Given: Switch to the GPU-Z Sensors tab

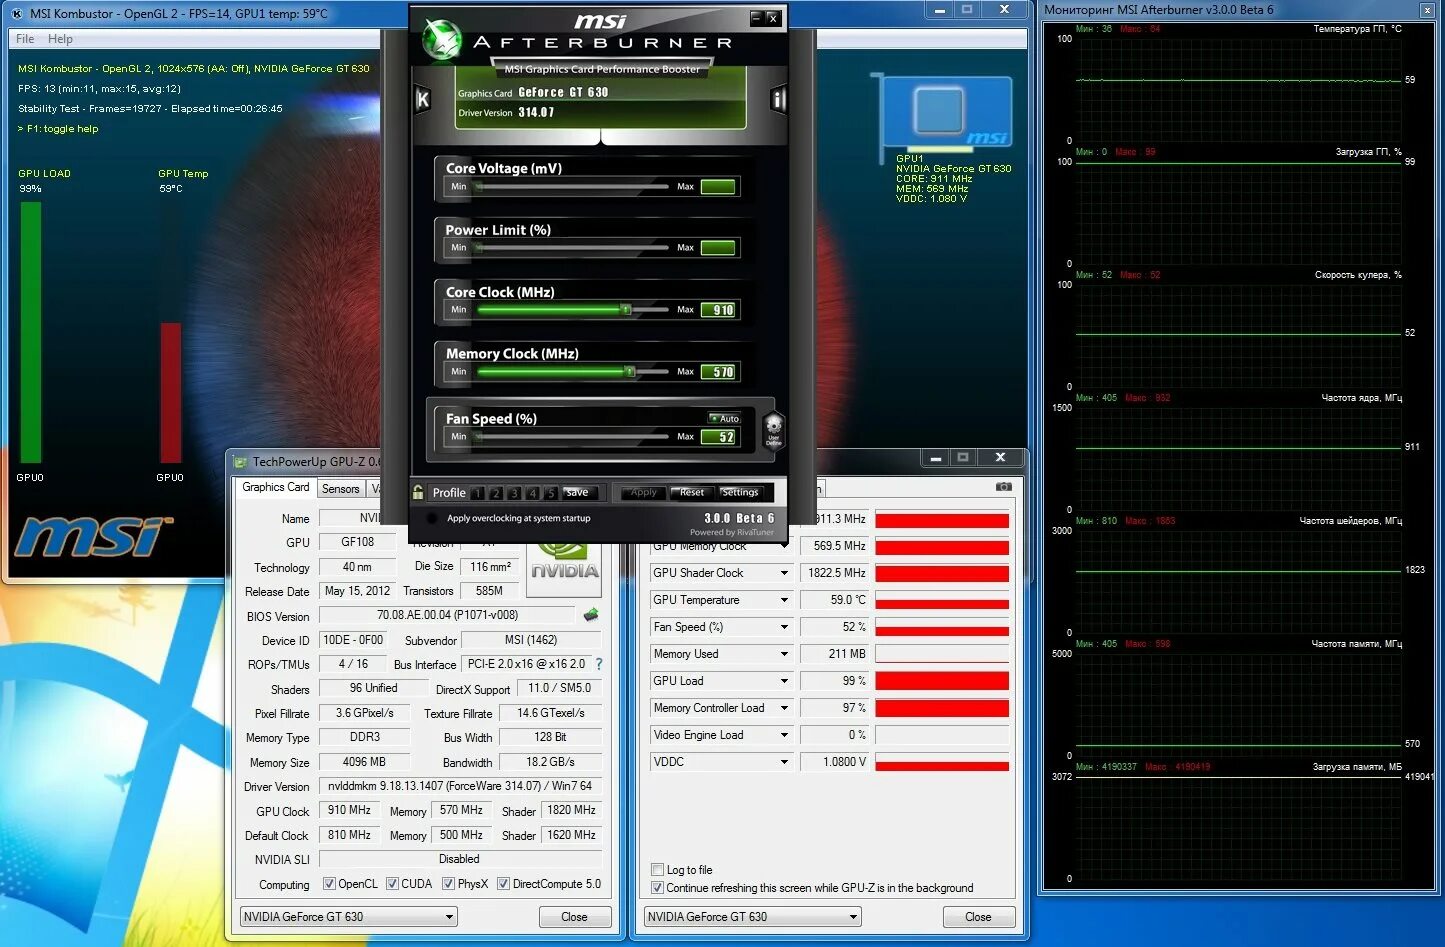Looking at the screenshot, I should (340, 489).
